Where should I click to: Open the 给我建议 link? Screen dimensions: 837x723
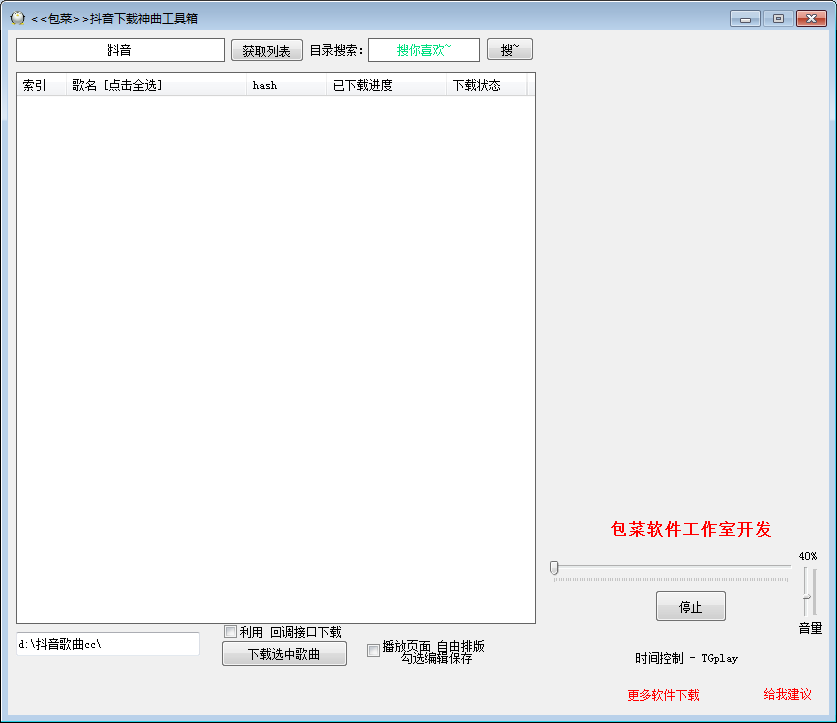(x=787, y=694)
